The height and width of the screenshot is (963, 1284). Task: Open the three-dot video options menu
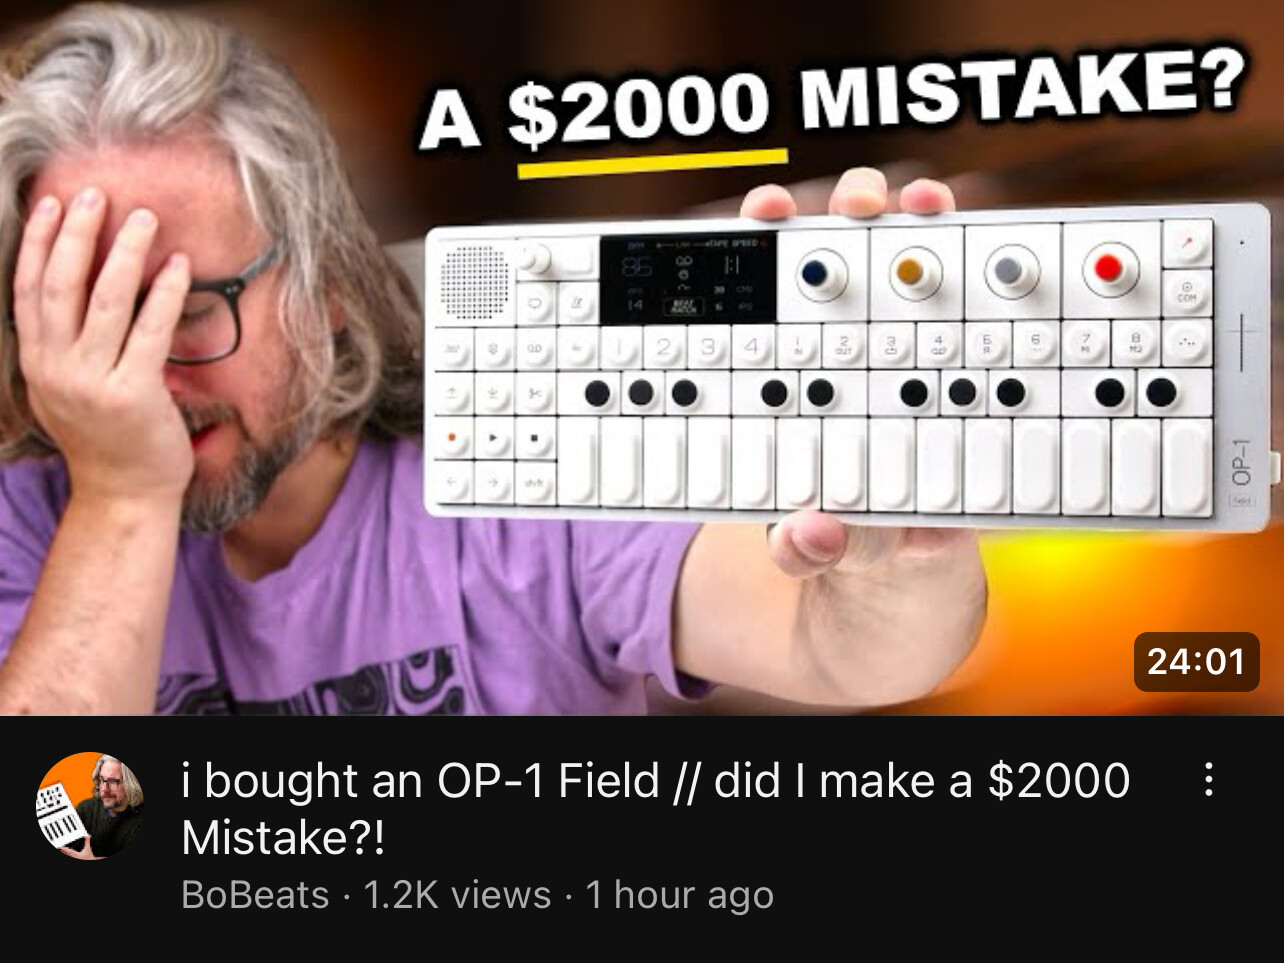tap(1208, 779)
